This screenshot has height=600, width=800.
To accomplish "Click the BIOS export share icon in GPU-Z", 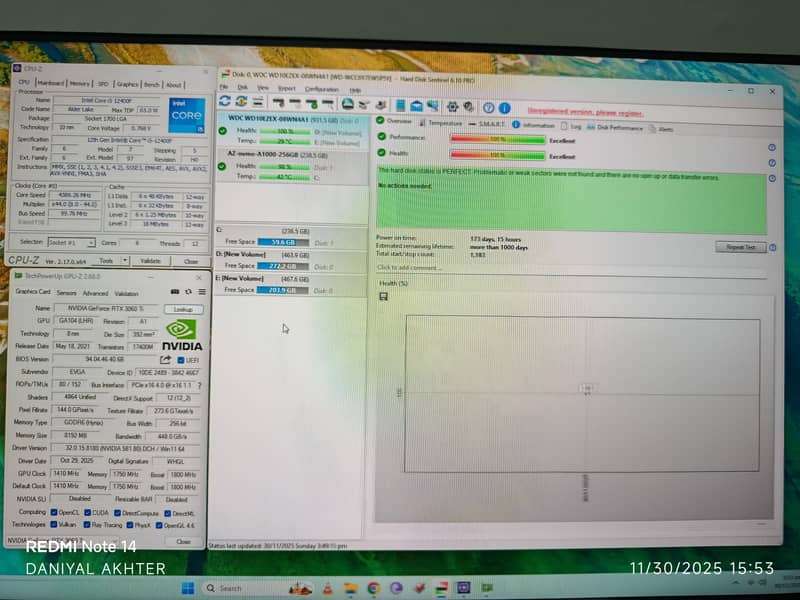I will click(166, 359).
